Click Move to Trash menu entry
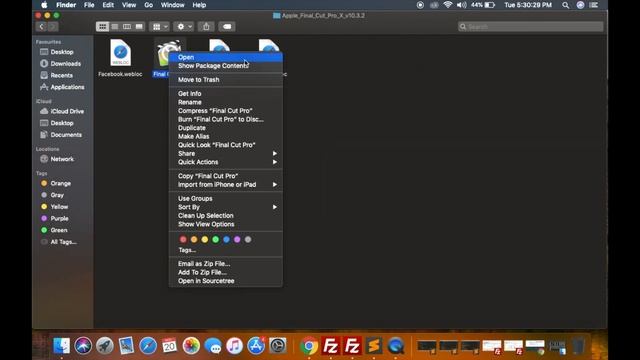Screen dimensions: 640x360 coord(226,80)
